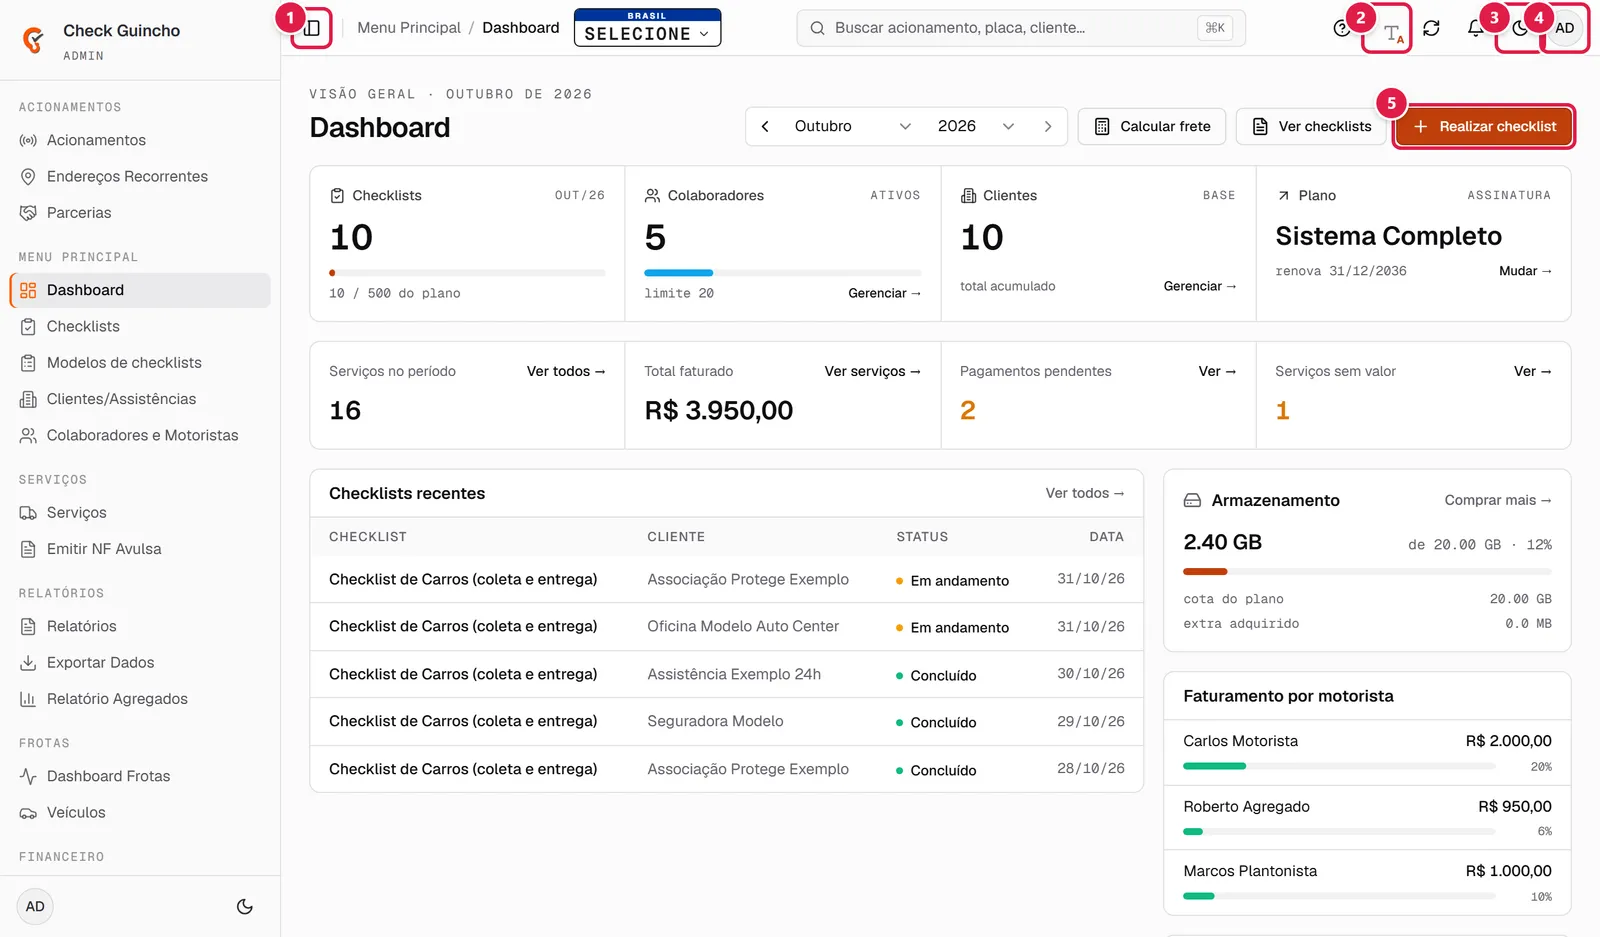
Task: Open Endereços Recorrentes in sidebar
Action: click(x=140, y=176)
